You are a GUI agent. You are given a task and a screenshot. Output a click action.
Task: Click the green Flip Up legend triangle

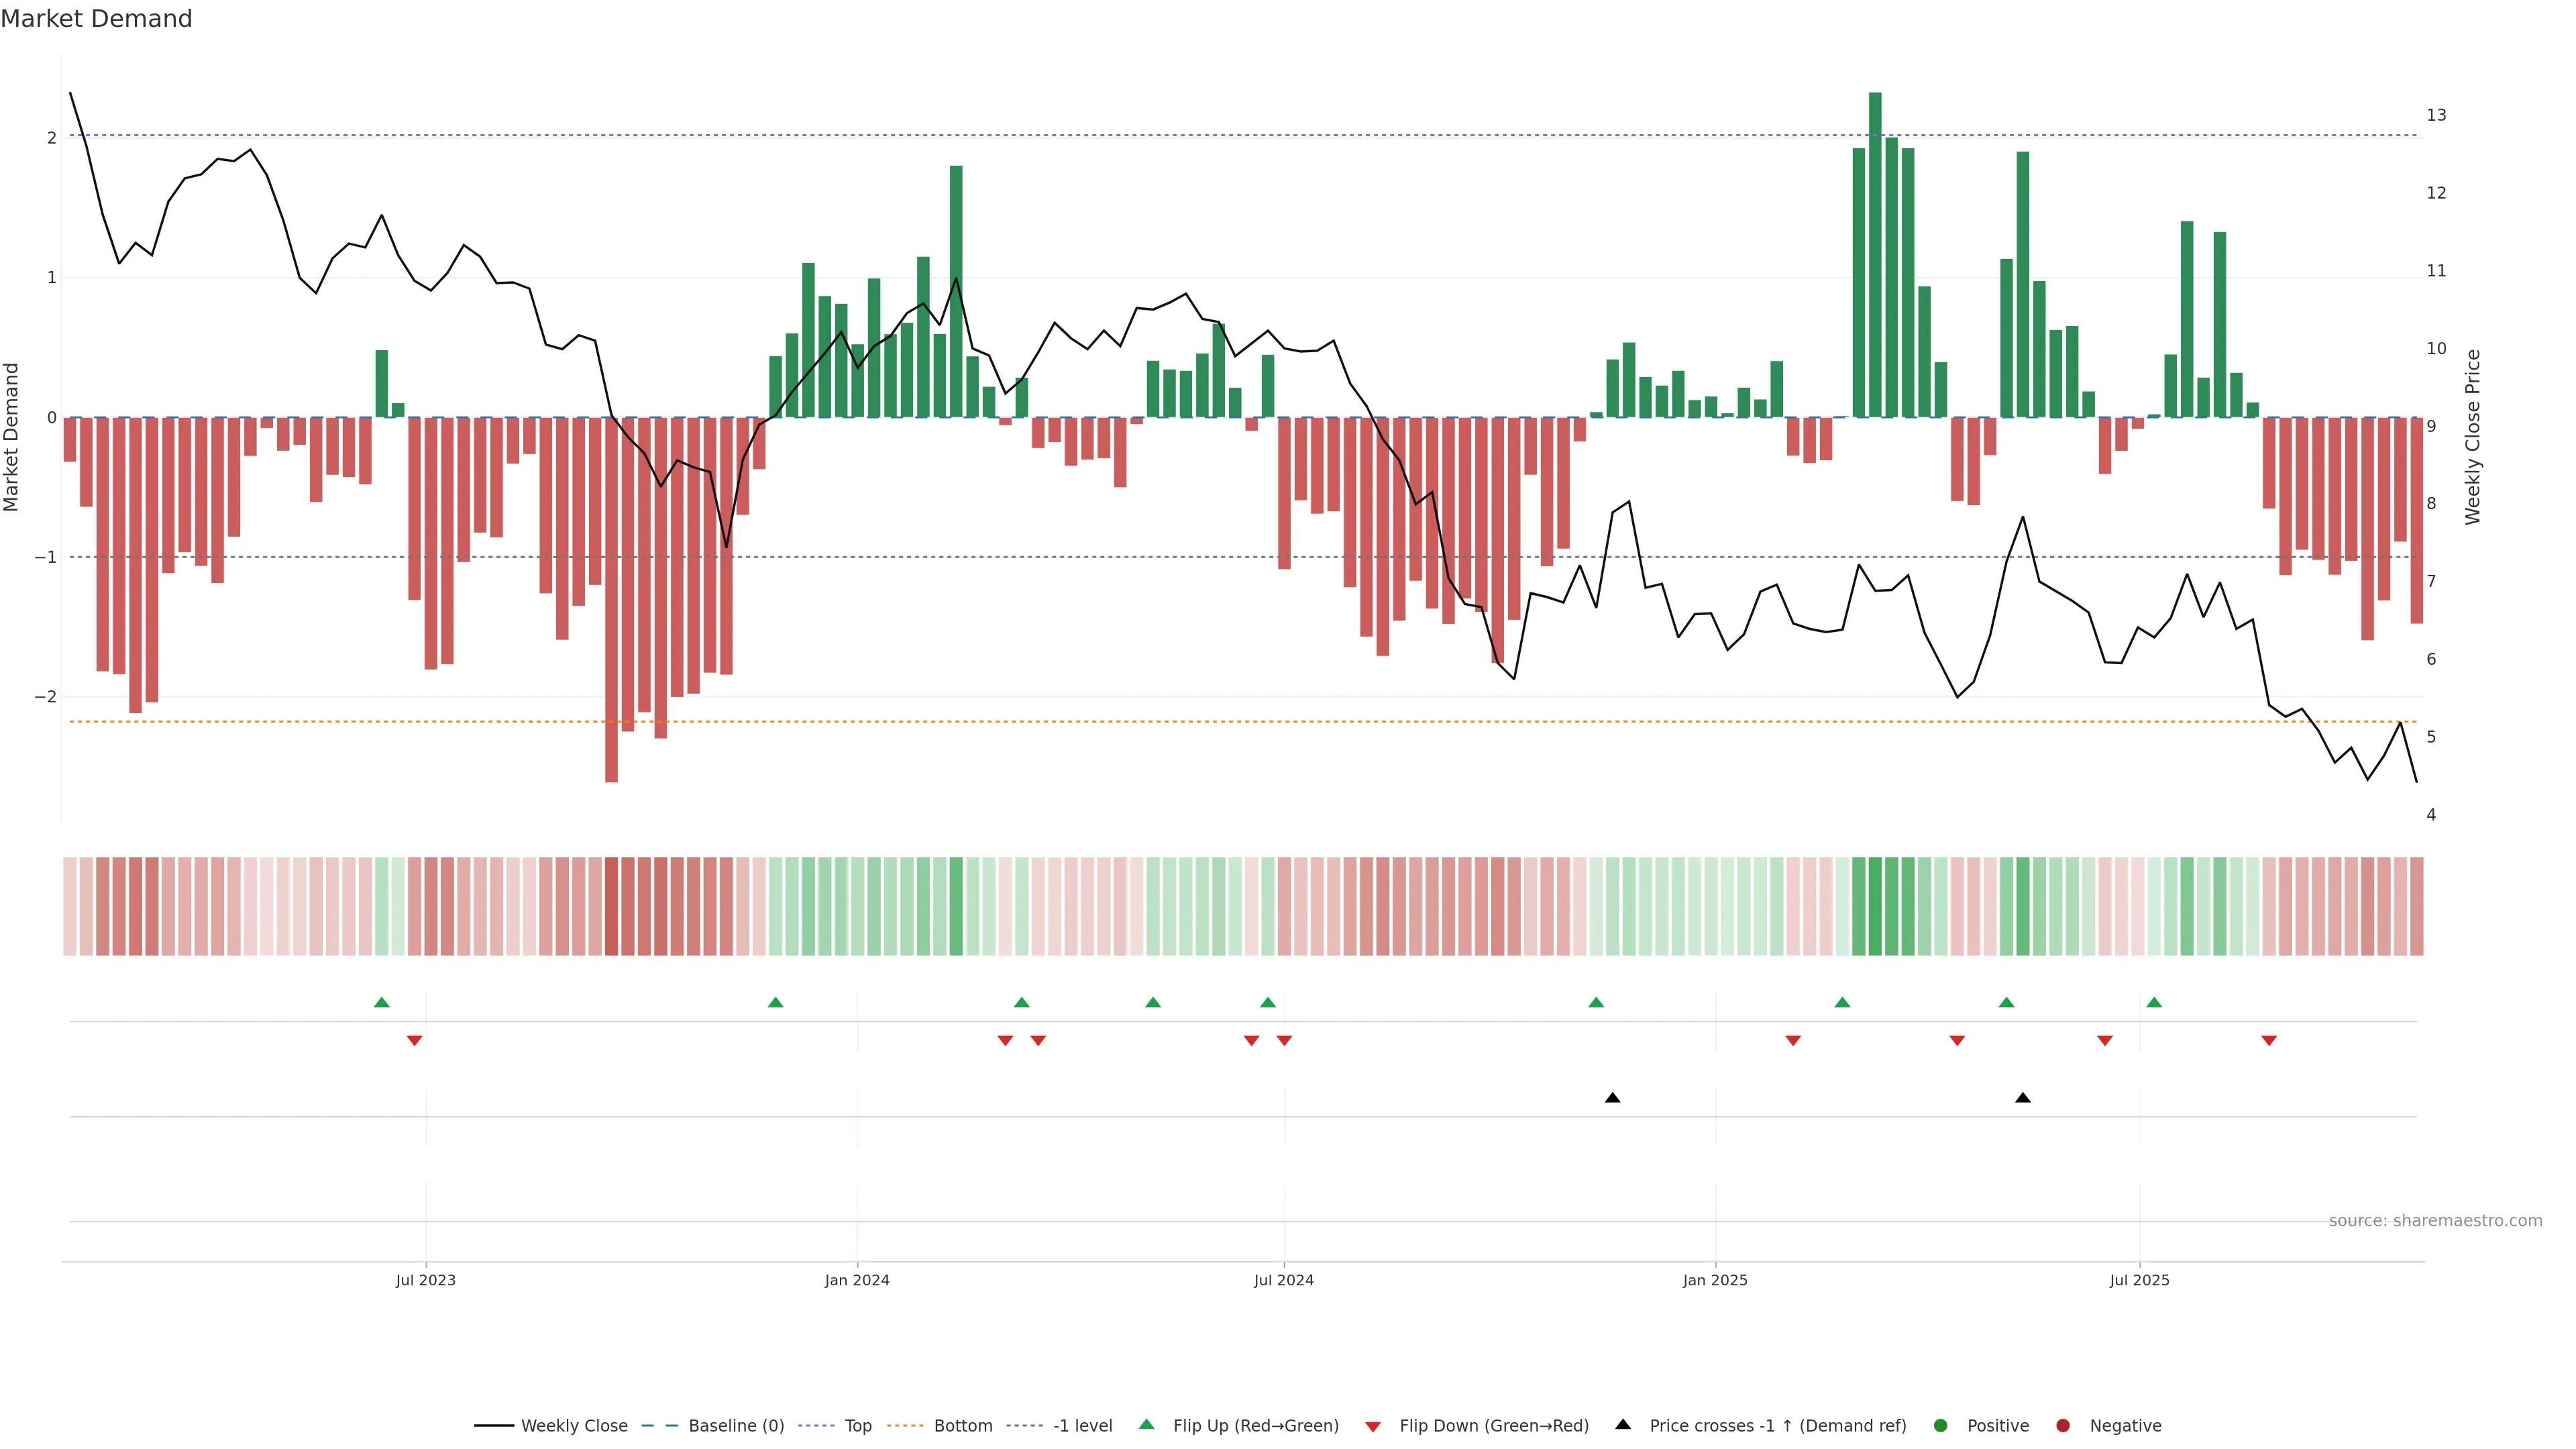[1146, 1424]
